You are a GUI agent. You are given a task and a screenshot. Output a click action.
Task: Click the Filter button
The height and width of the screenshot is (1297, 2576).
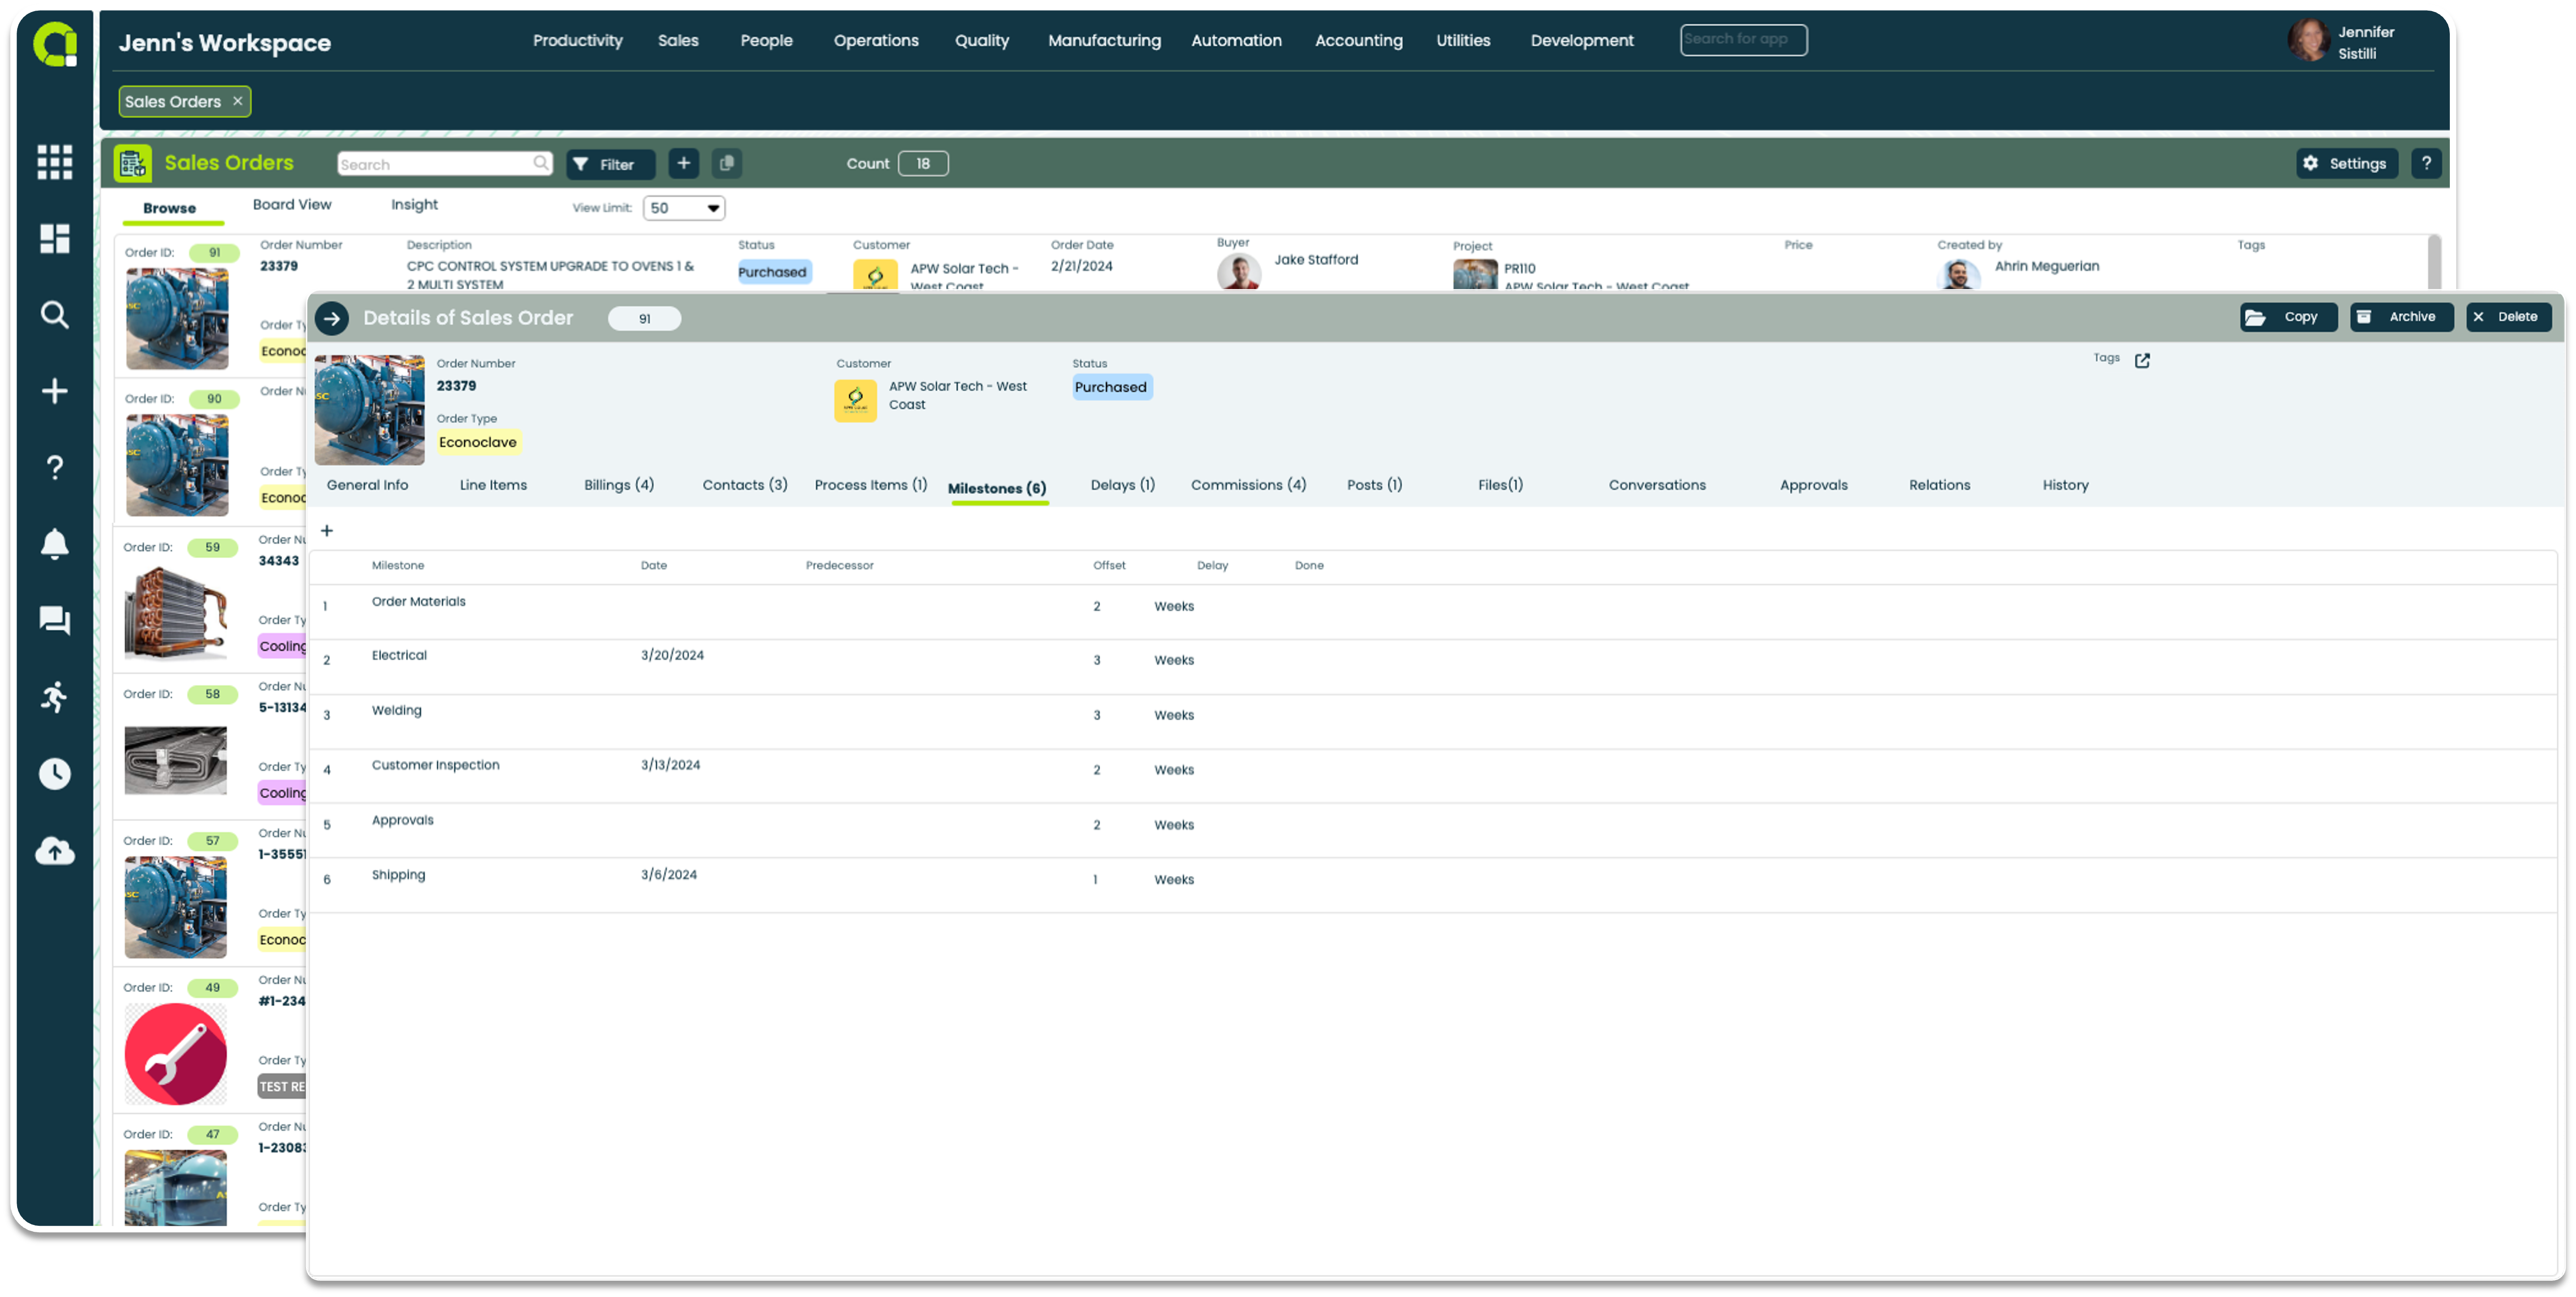(x=610, y=164)
